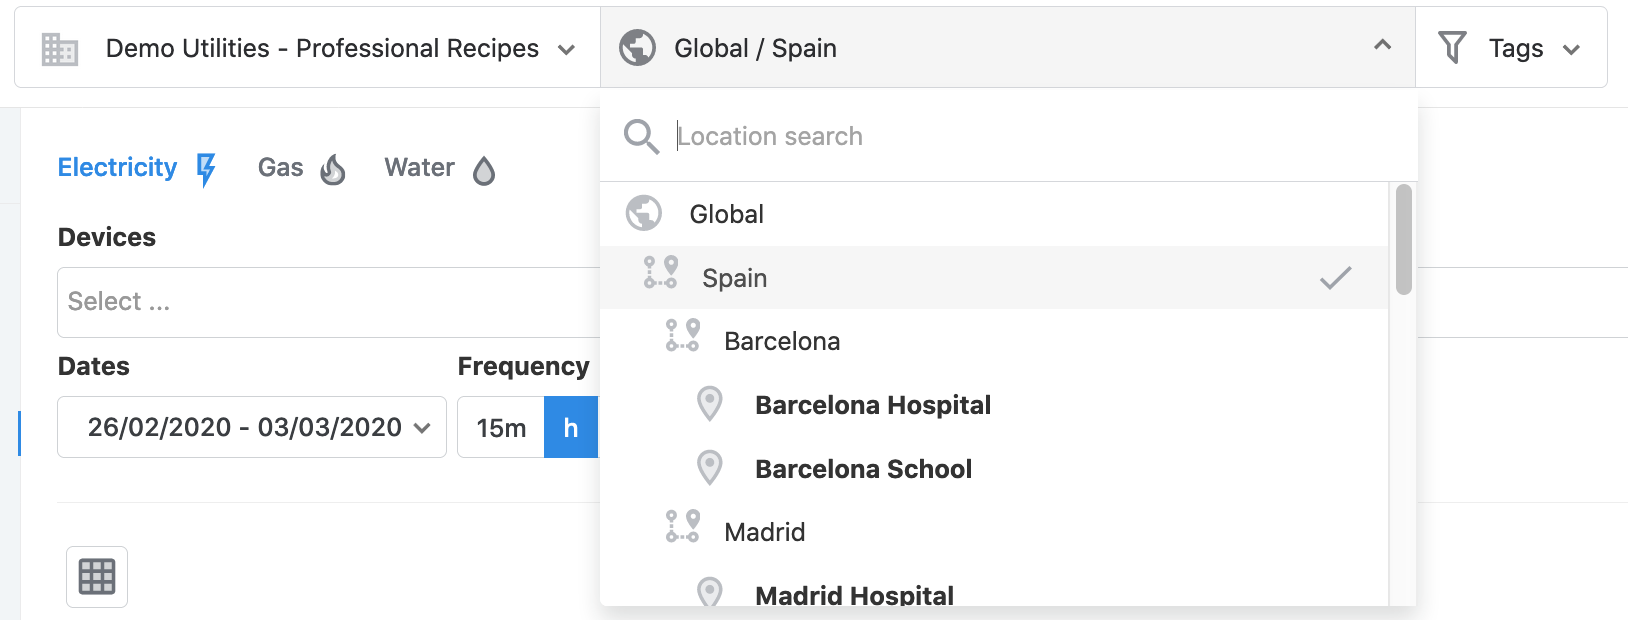Screen dimensions: 1628x620
Task: Click the magnifier icon in location search
Action: pos(641,137)
